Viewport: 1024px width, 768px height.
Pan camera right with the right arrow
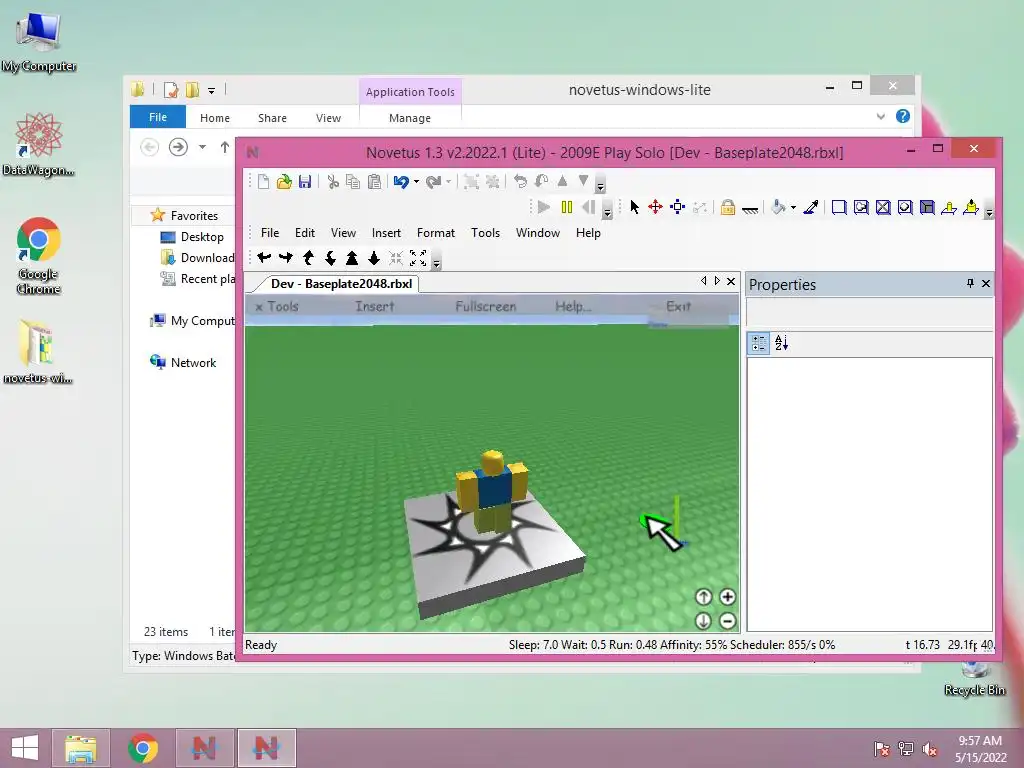click(285, 258)
